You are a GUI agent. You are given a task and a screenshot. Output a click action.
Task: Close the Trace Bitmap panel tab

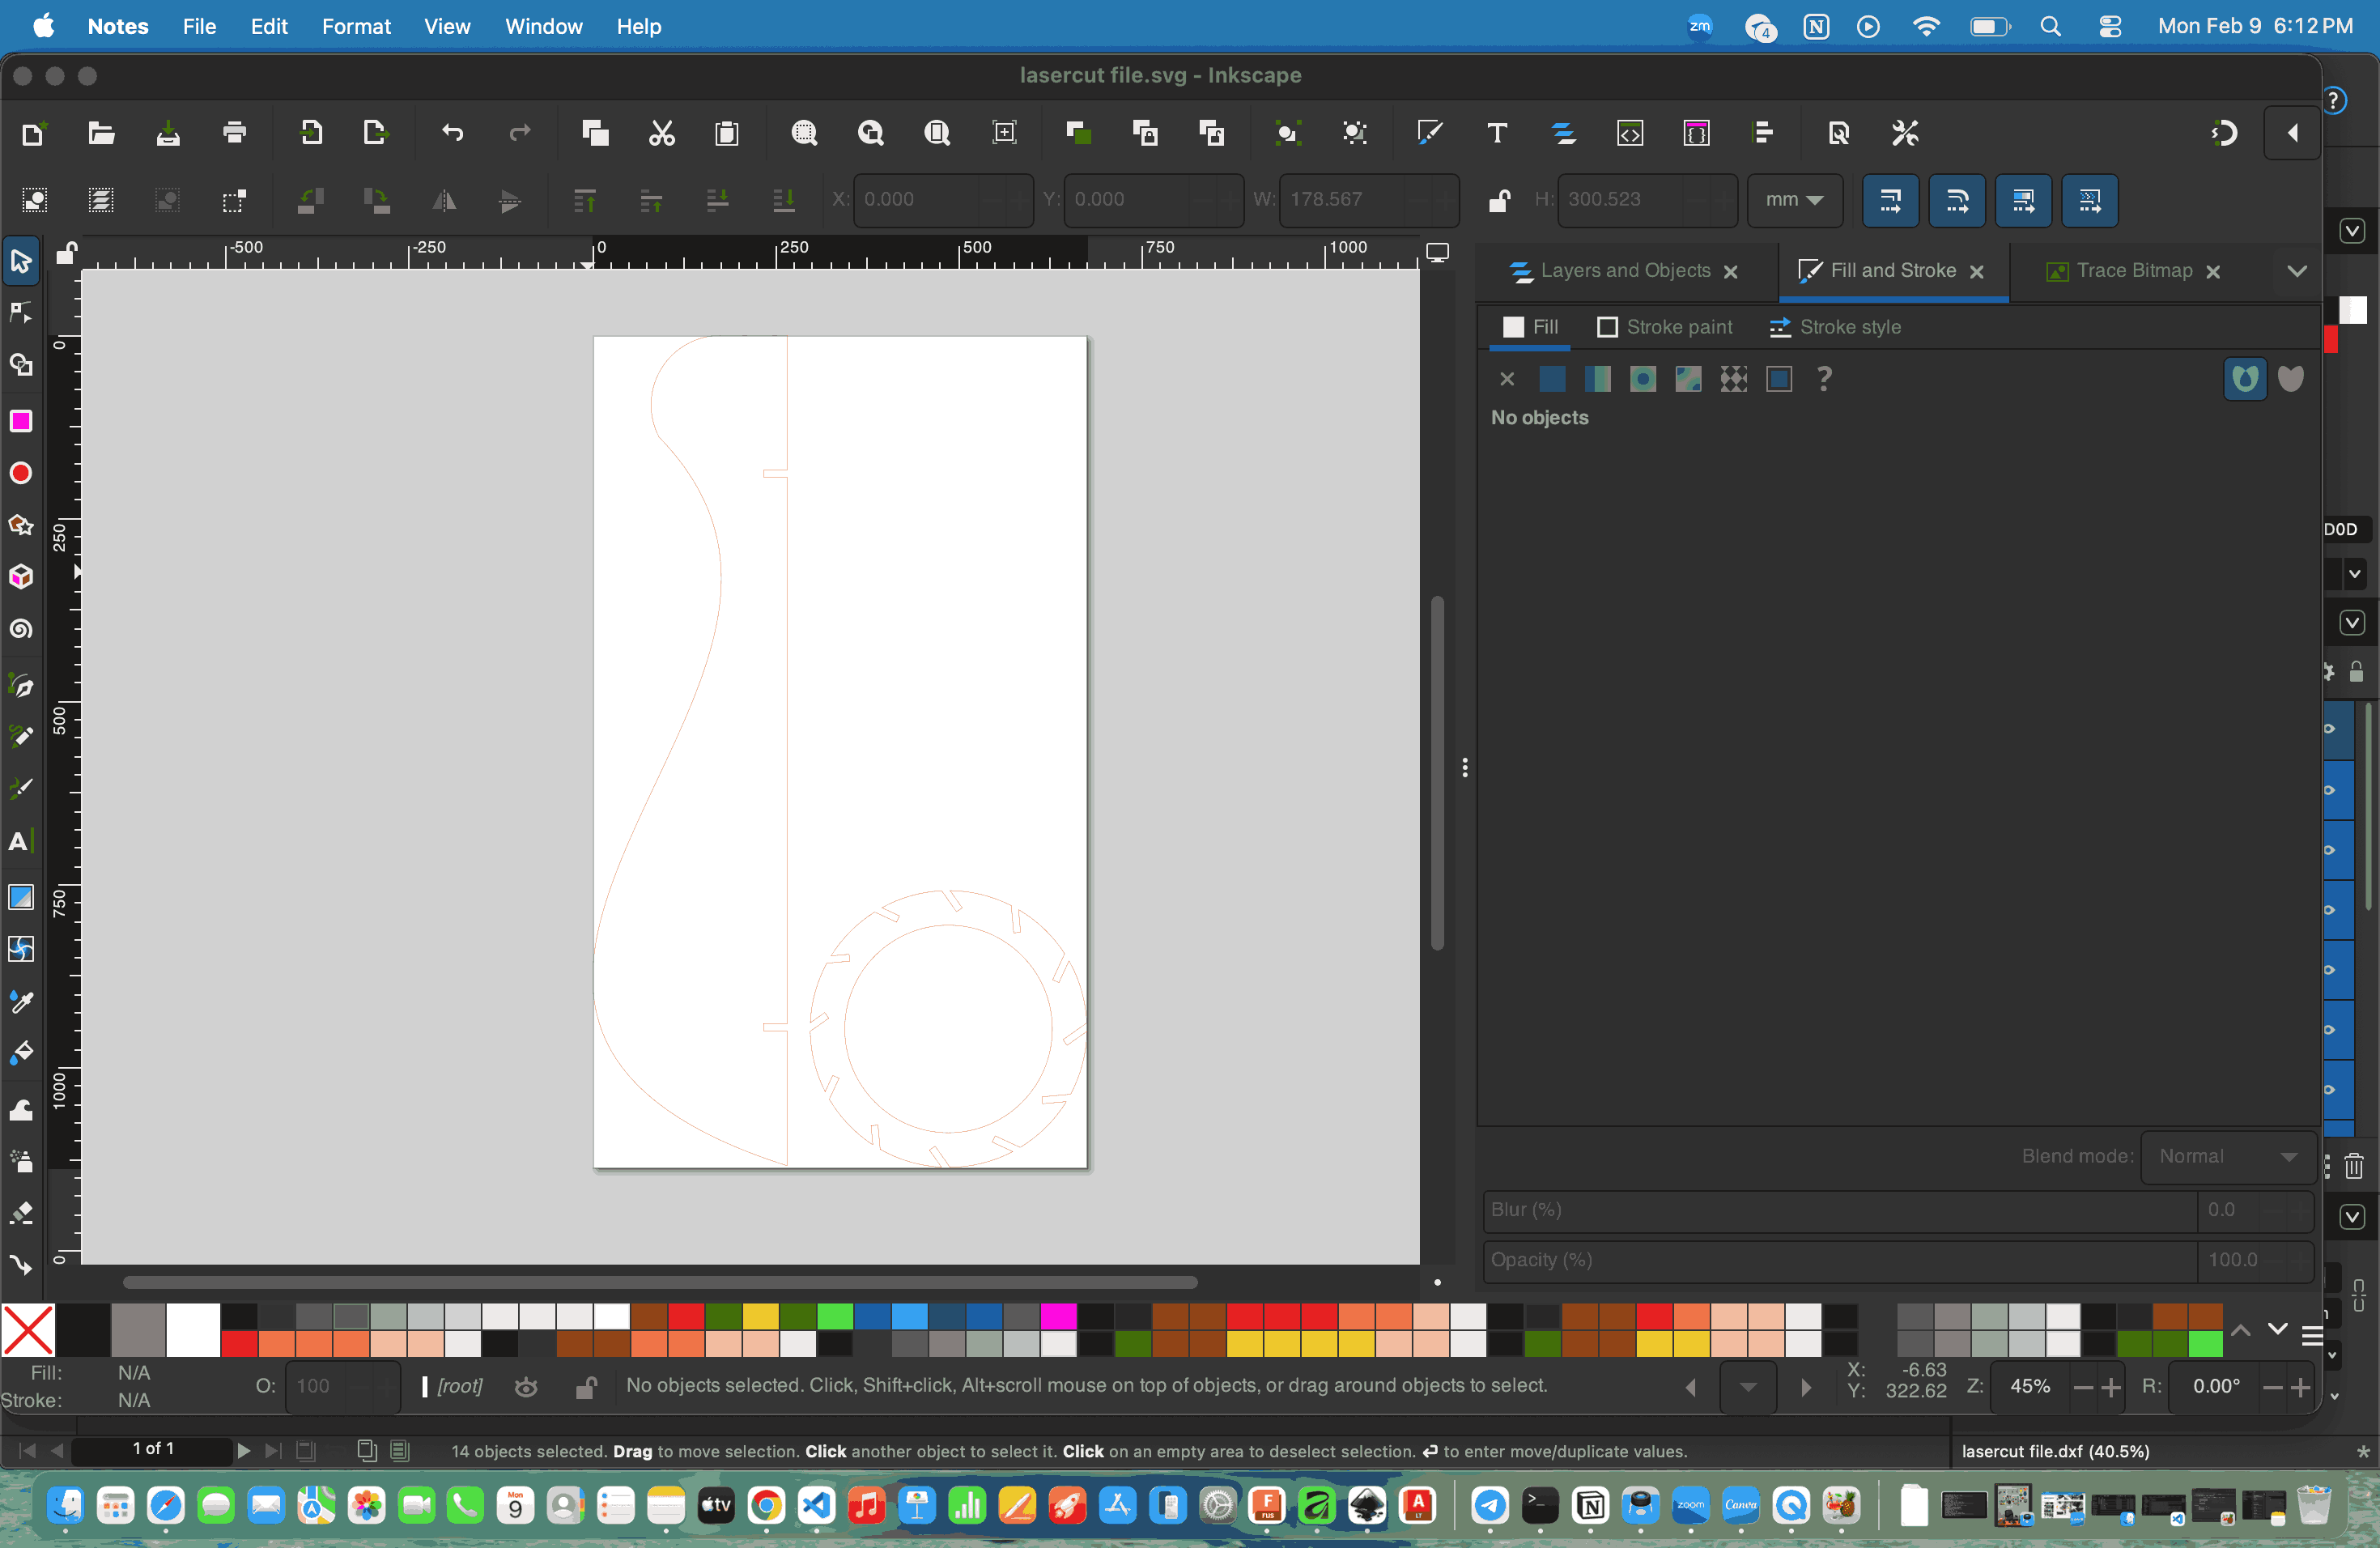2213,272
